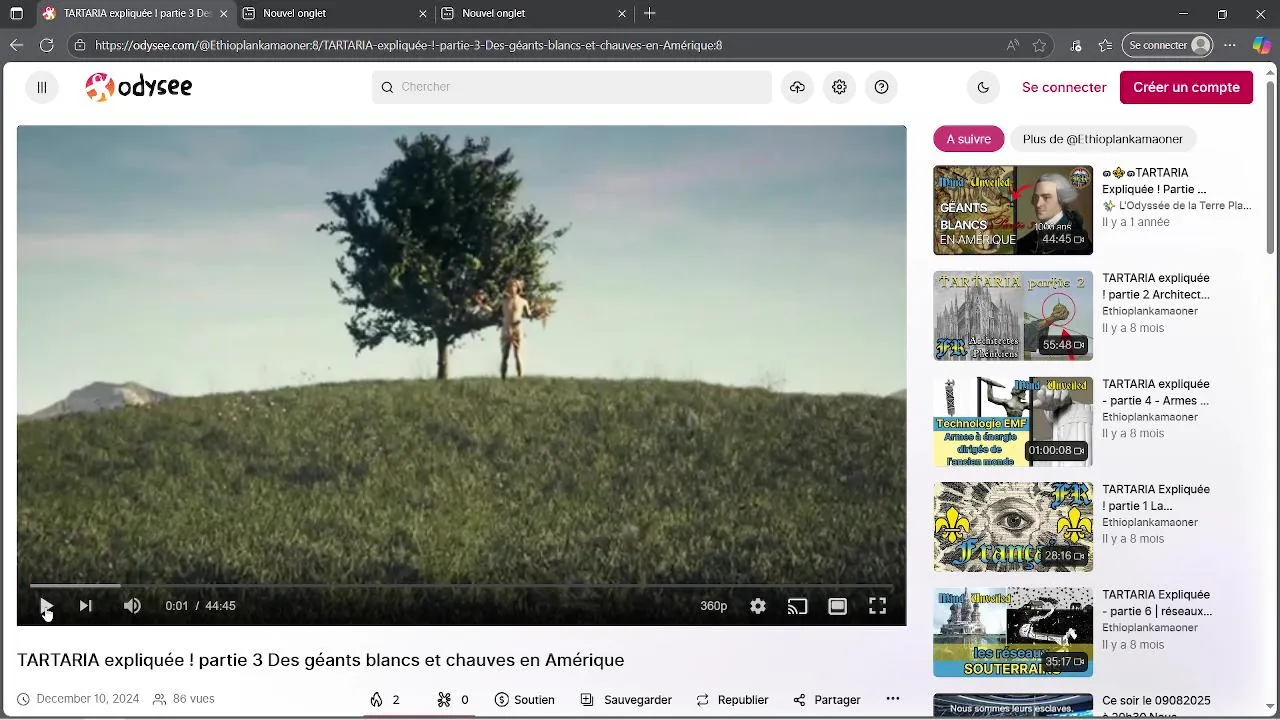
Task: Open video player settings gear
Action: point(758,606)
